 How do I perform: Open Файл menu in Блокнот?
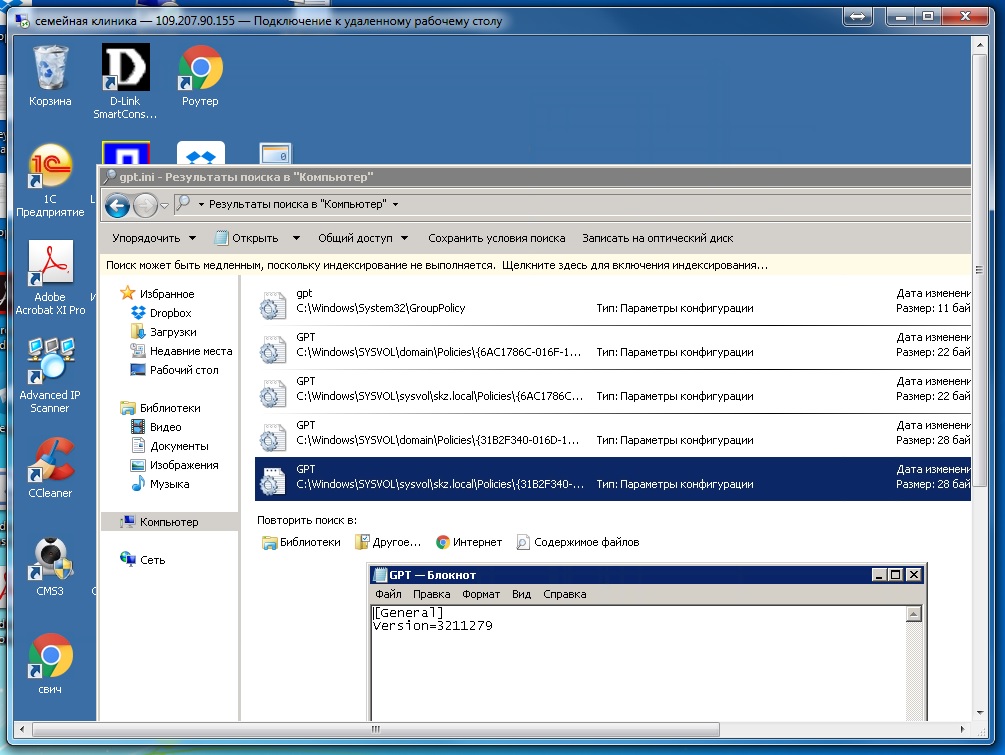(388, 594)
